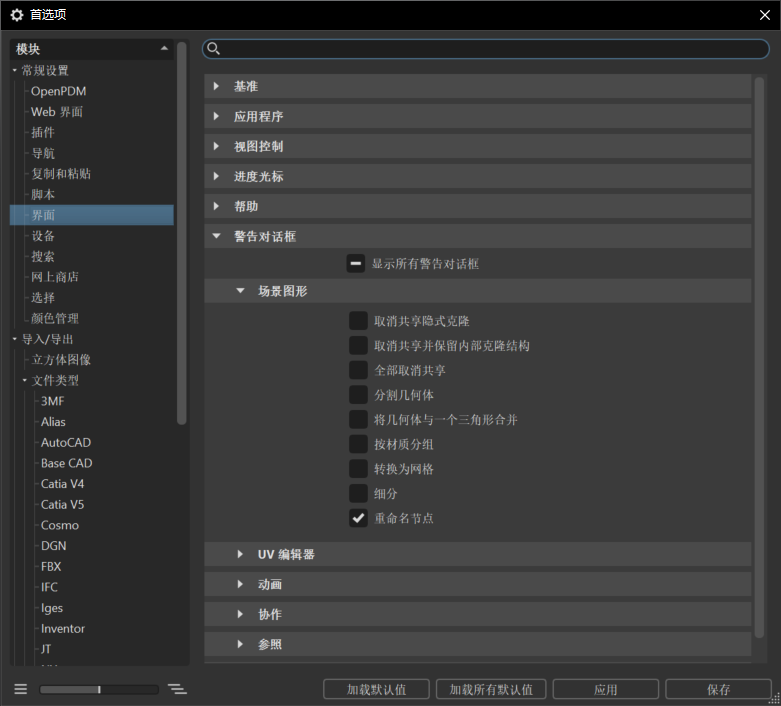Viewport: 781px width, 706px height.
Task: Enable 取消共享隐式克隆 checkbox
Action: pyautogui.click(x=358, y=321)
